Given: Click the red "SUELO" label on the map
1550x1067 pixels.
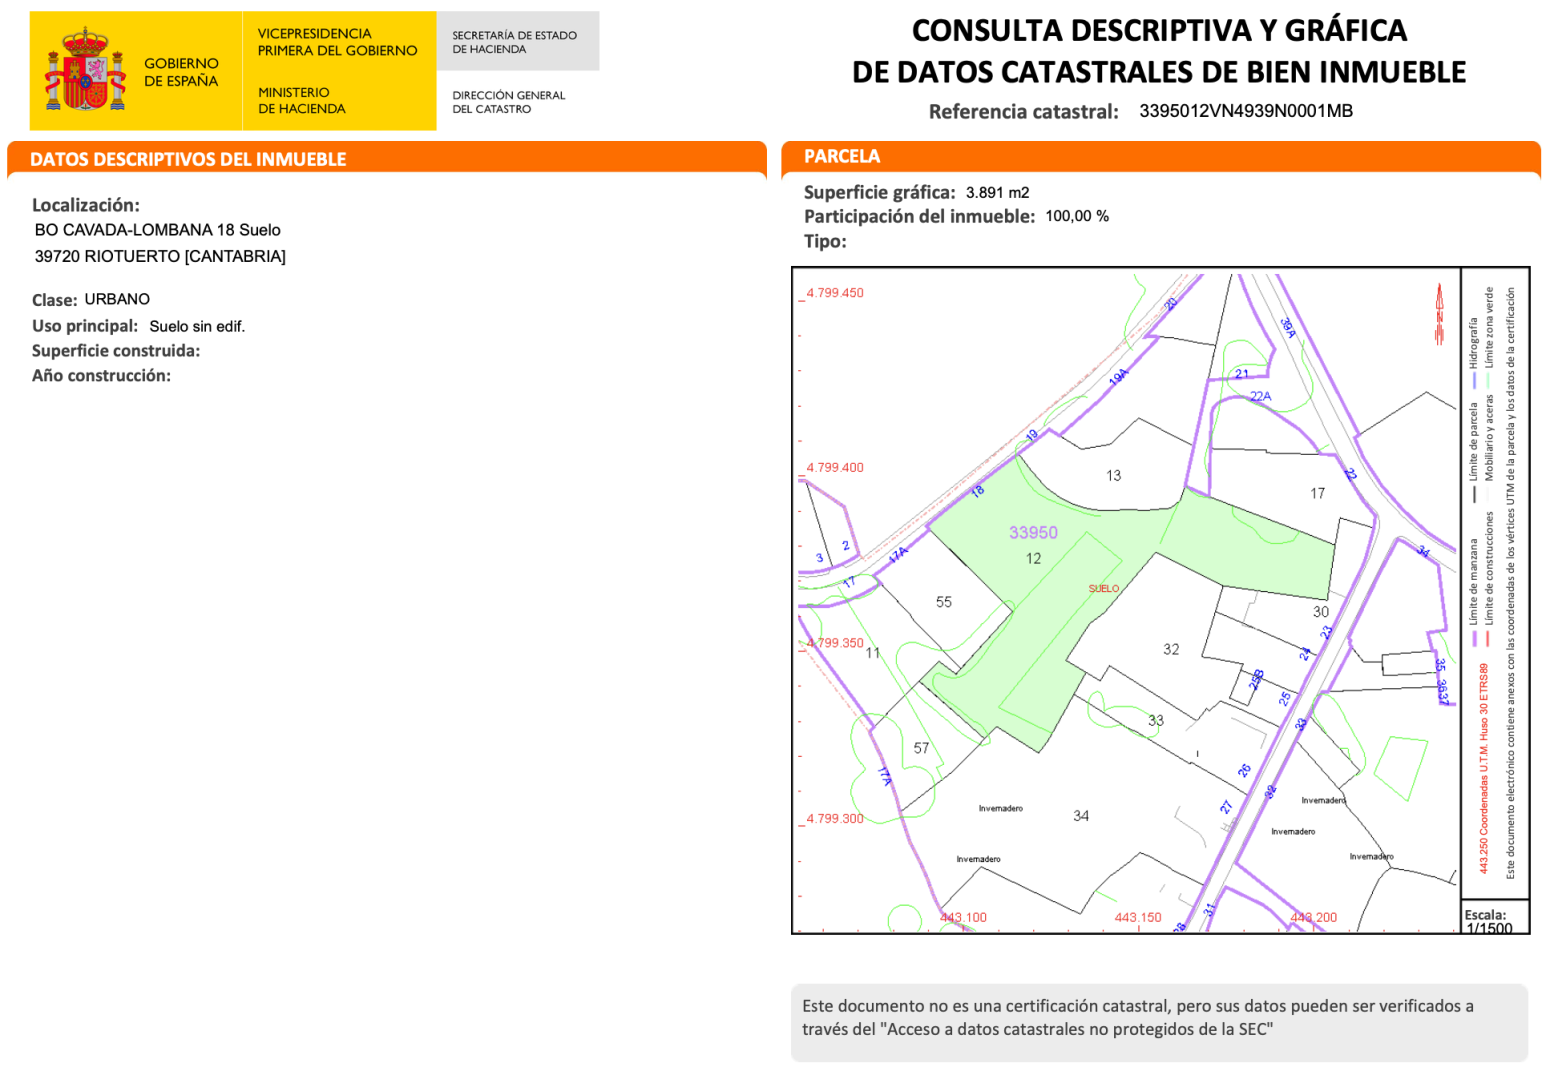Looking at the screenshot, I should tap(1104, 588).
